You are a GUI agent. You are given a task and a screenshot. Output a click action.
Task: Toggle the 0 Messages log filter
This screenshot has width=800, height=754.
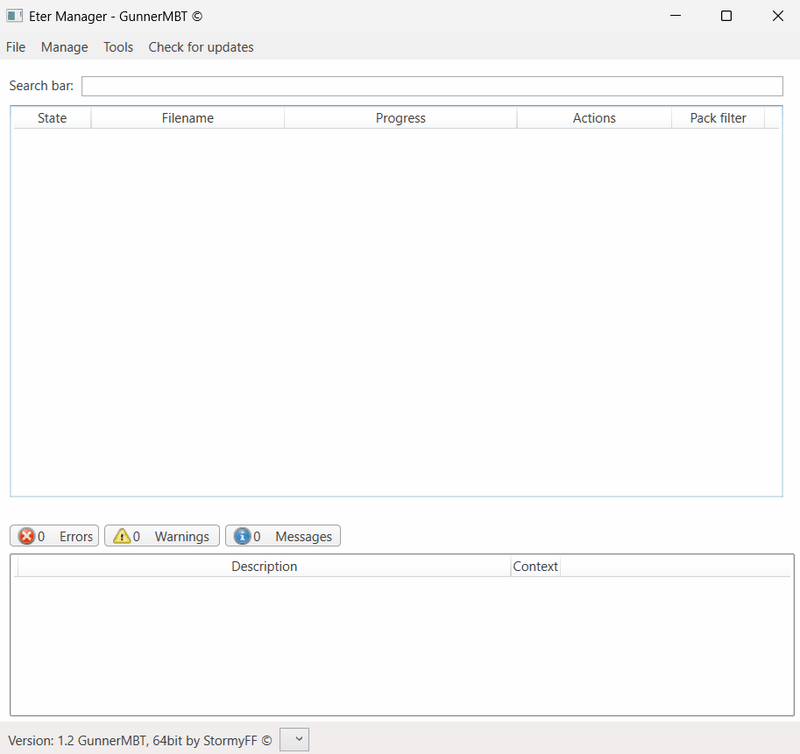point(283,536)
